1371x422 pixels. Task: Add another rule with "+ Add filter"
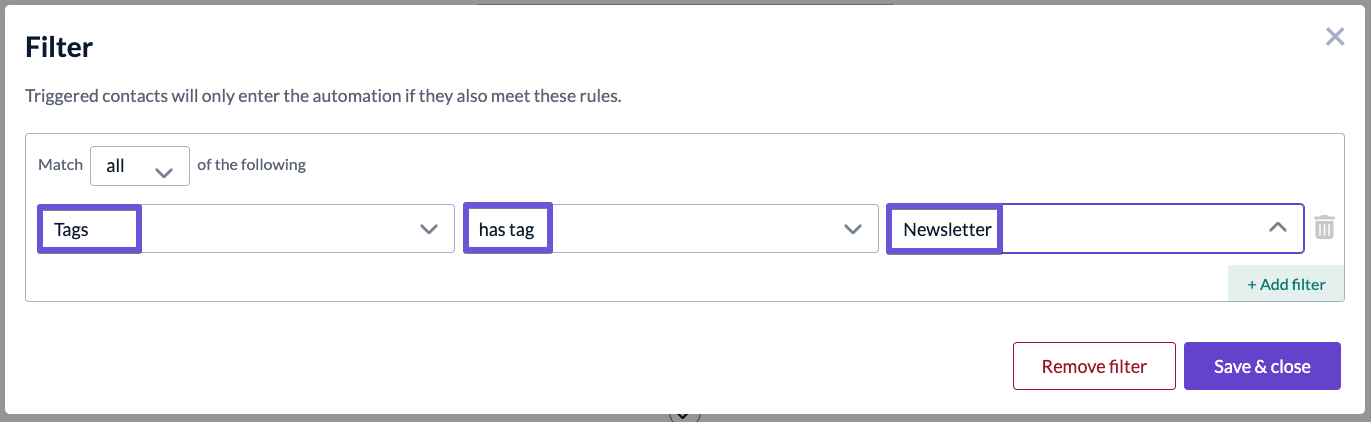pos(1286,284)
